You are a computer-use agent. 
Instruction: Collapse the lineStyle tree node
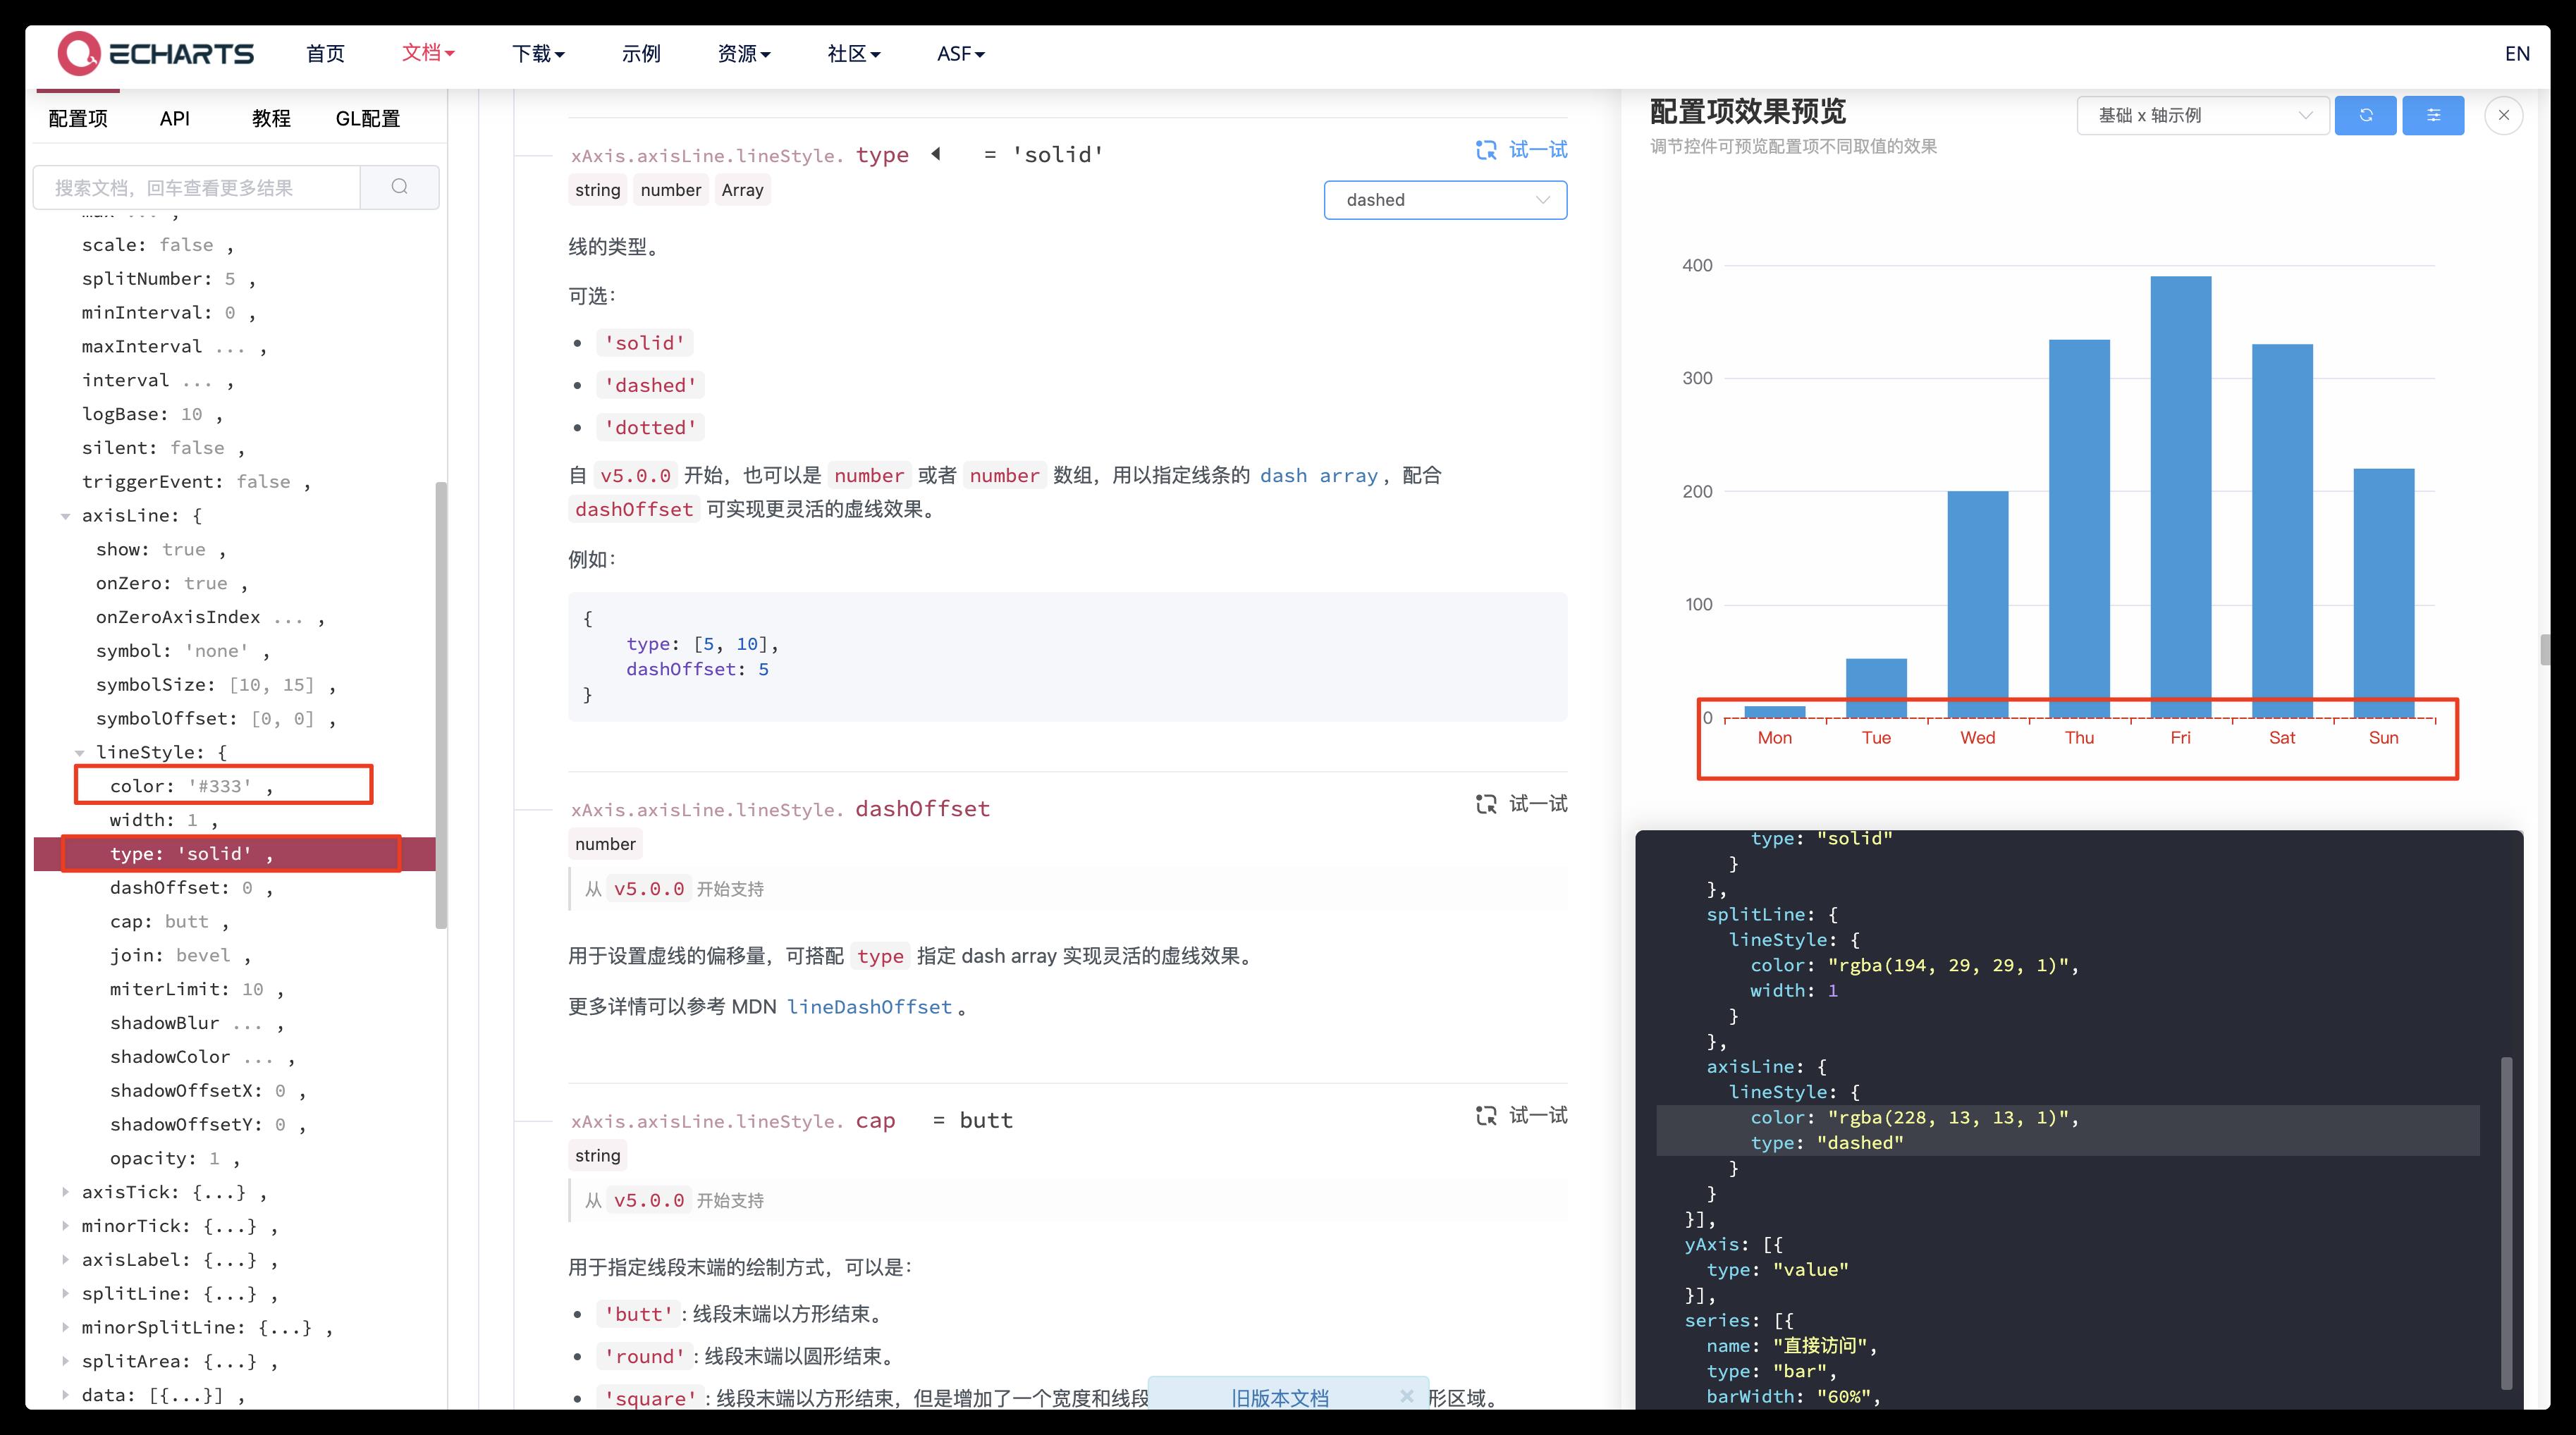click(80, 753)
